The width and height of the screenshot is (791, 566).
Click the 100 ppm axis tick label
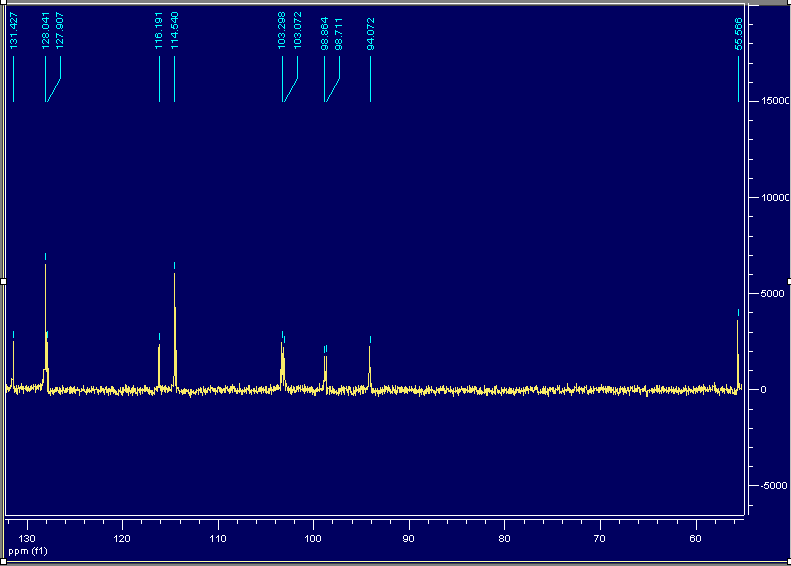pyautogui.click(x=313, y=539)
